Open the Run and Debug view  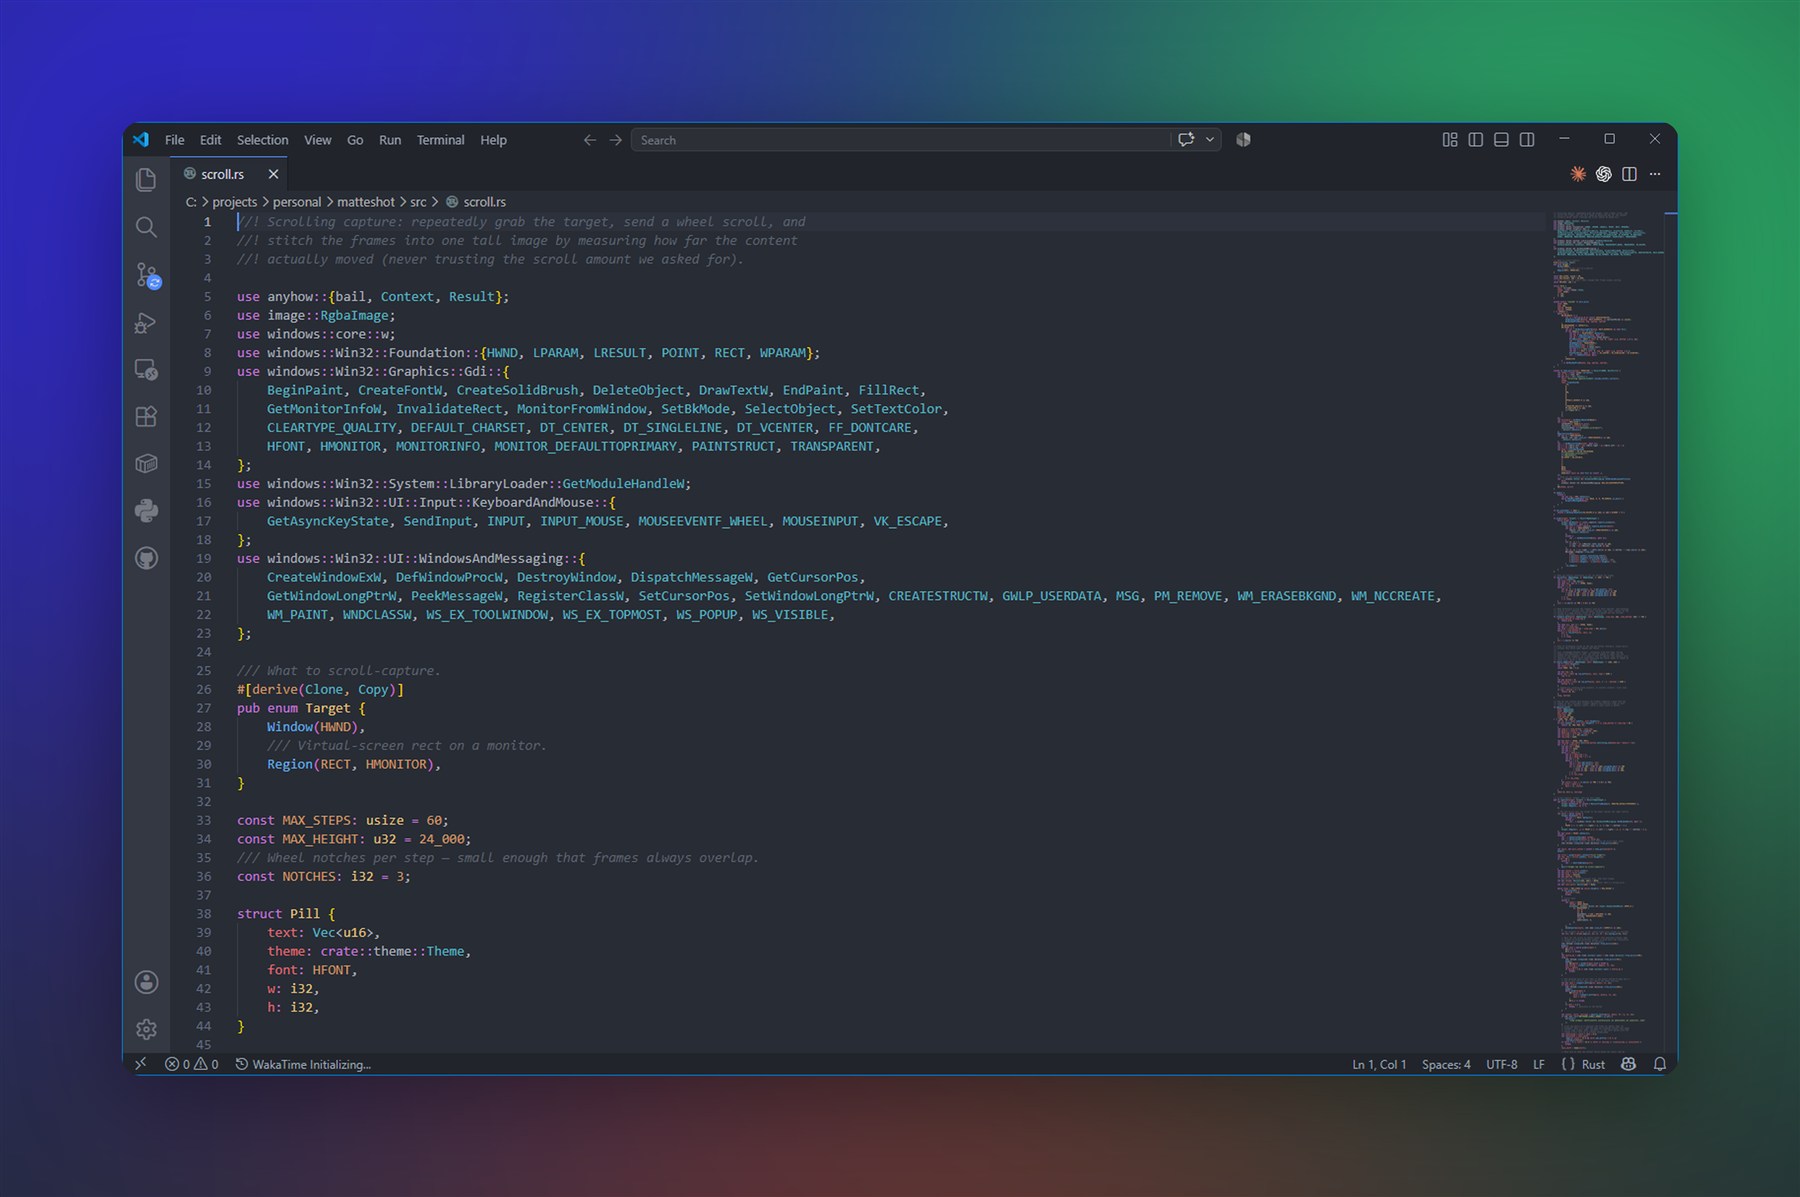(146, 323)
